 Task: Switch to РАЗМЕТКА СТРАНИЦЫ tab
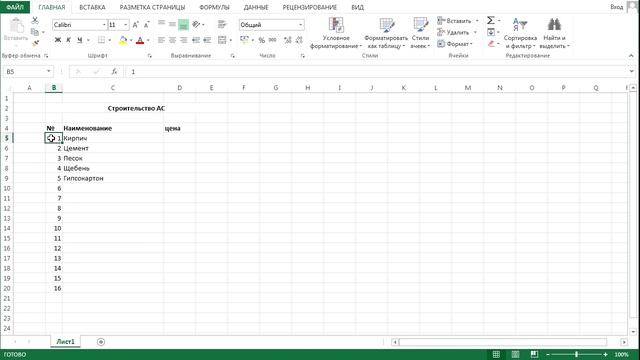152,7
